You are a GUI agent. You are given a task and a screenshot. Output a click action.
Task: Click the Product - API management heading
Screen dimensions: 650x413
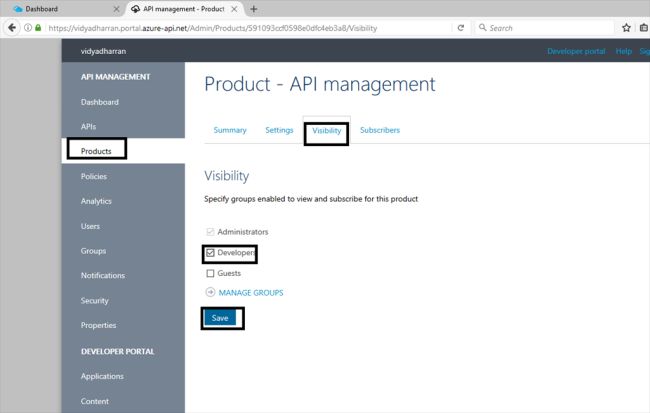[x=320, y=84]
